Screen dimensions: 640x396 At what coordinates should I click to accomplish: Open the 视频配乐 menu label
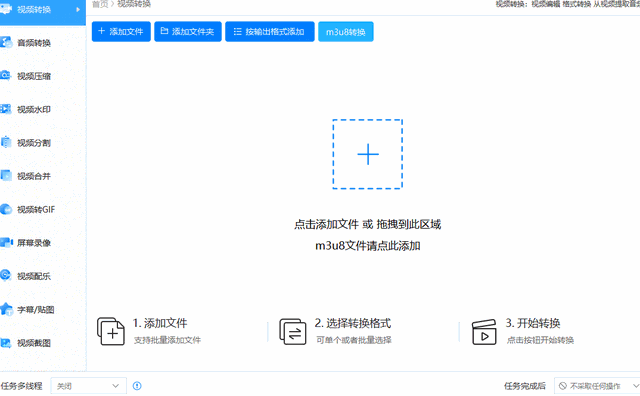click(x=34, y=276)
